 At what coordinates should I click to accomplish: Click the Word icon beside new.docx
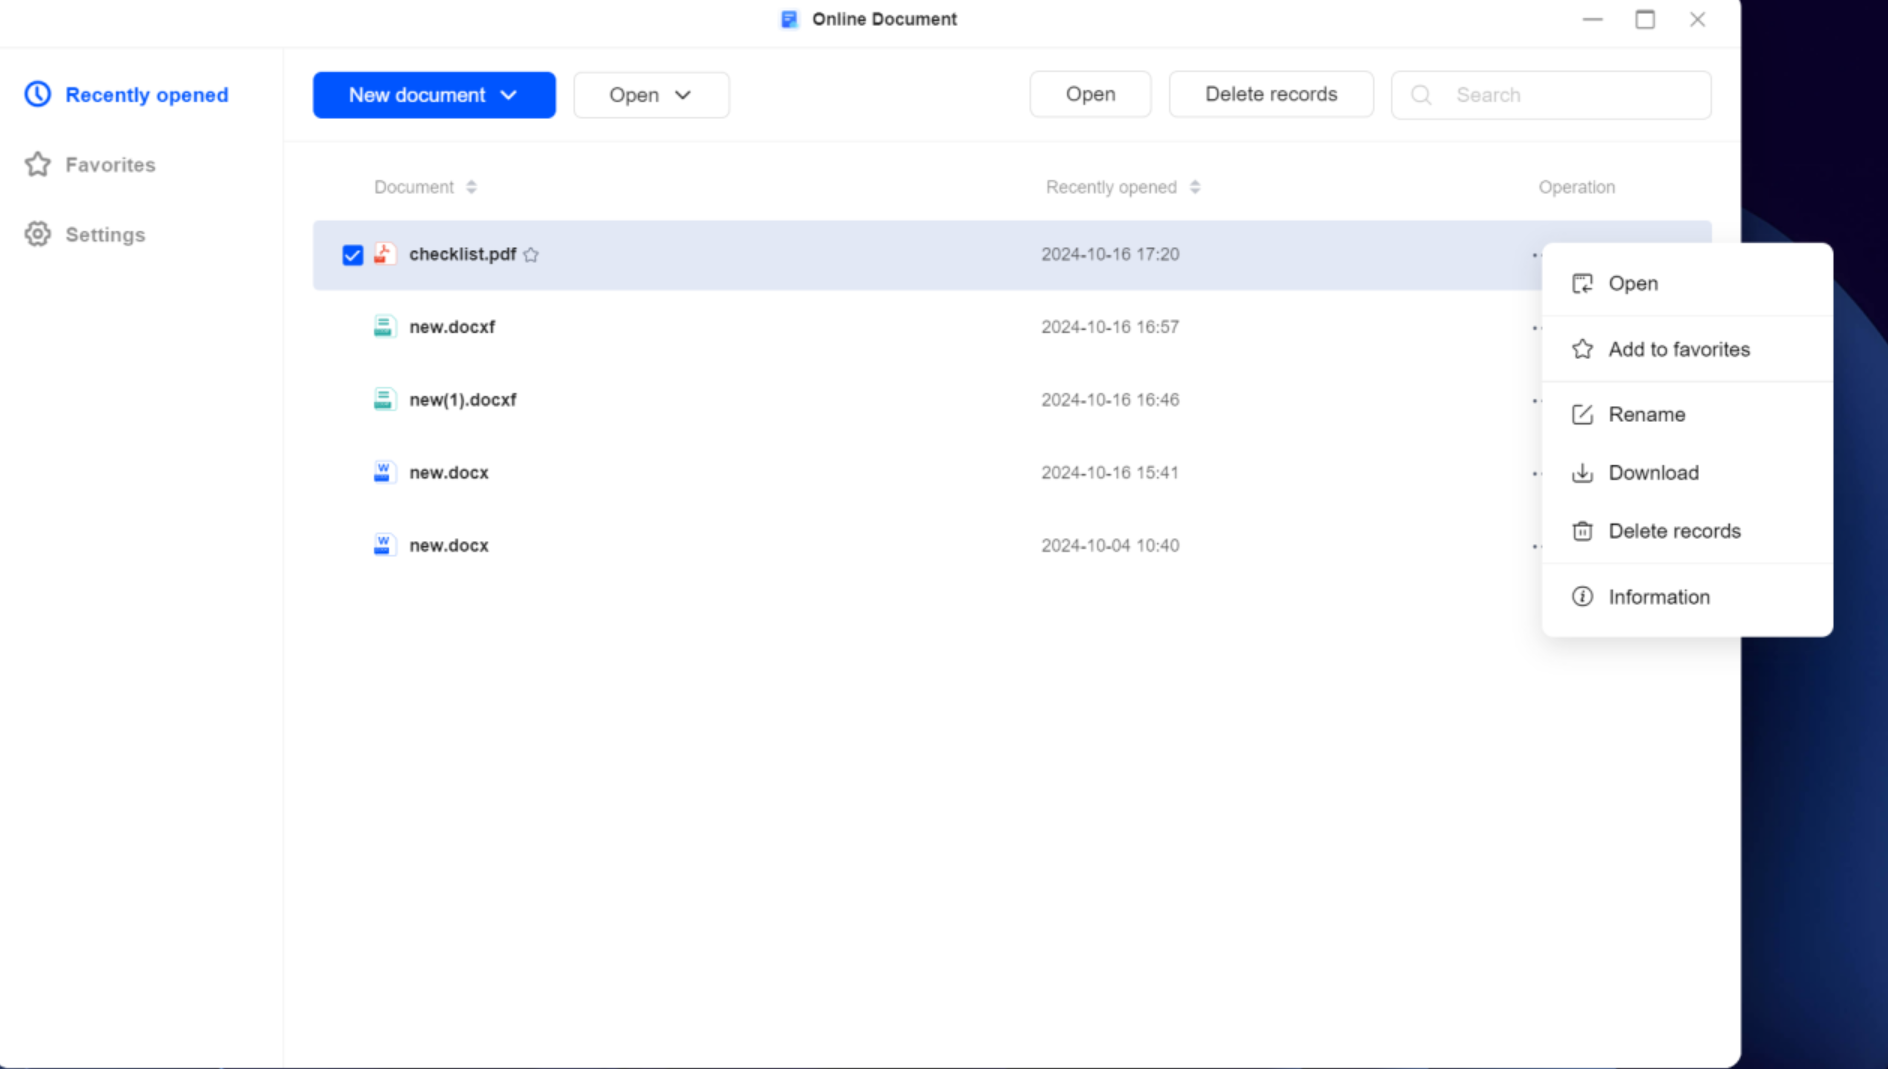[384, 472]
